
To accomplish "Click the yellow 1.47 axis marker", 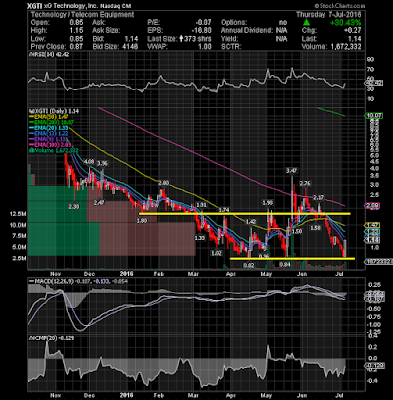I will click(x=373, y=225).
